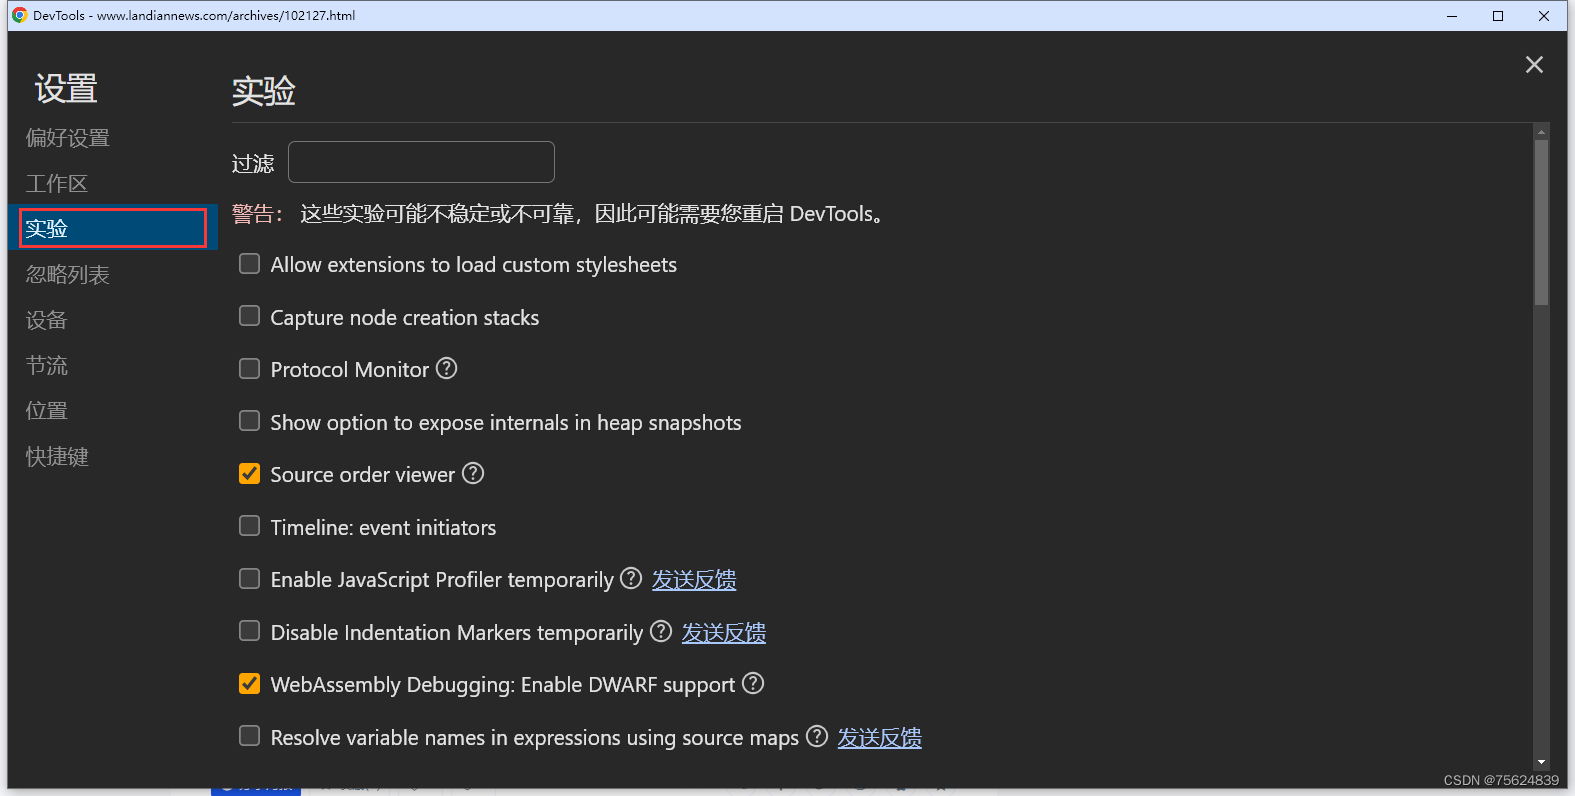Open Source order viewer help icon

tap(473, 473)
